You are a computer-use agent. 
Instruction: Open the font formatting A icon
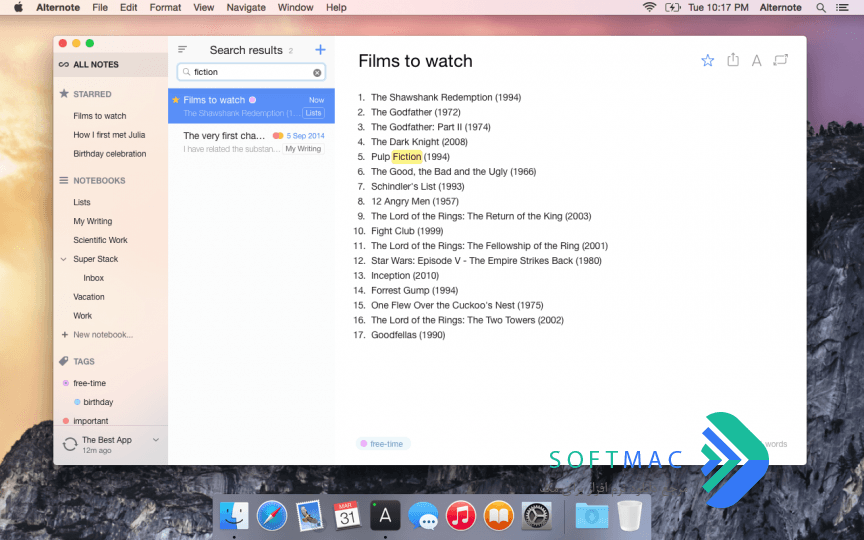pyautogui.click(x=757, y=61)
